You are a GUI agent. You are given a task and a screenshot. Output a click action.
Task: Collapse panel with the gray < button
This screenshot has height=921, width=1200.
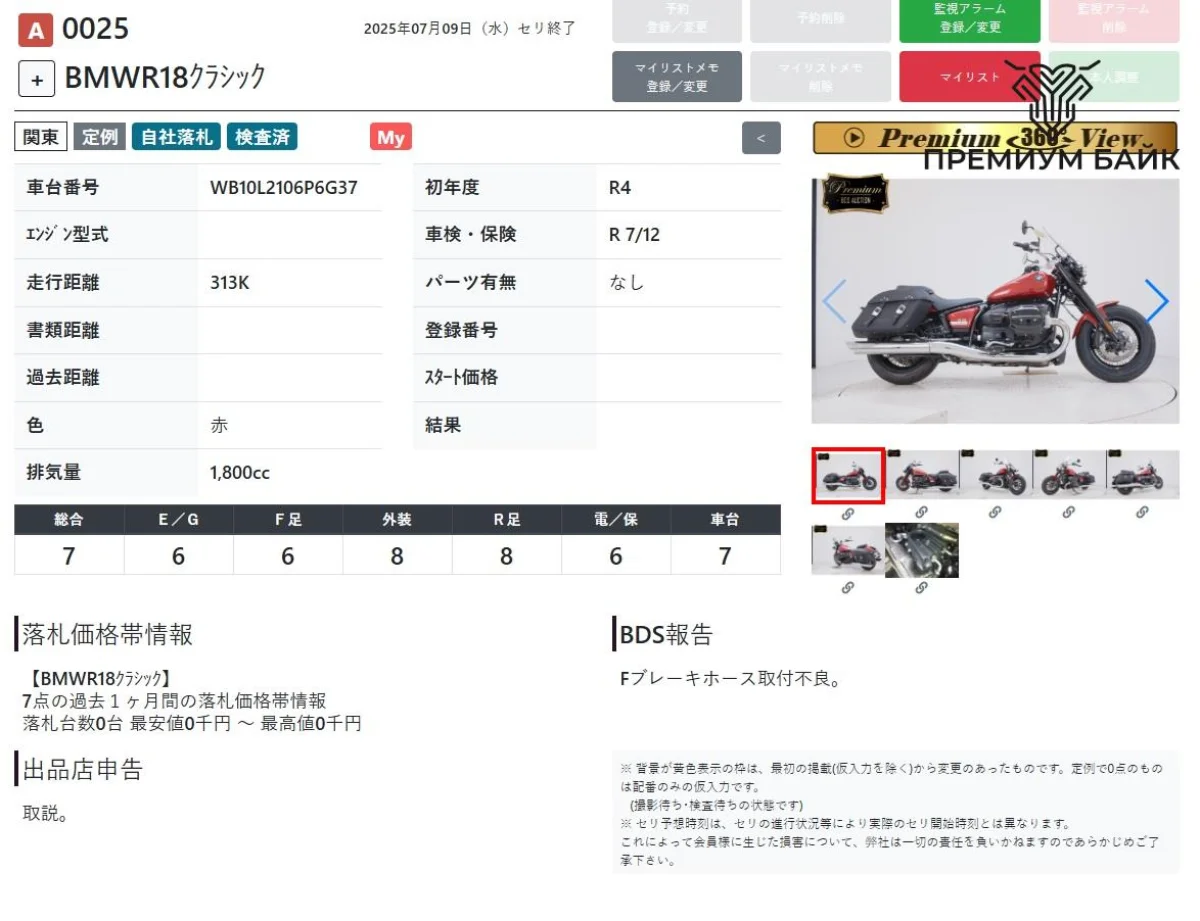pyautogui.click(x=761, y=138)
